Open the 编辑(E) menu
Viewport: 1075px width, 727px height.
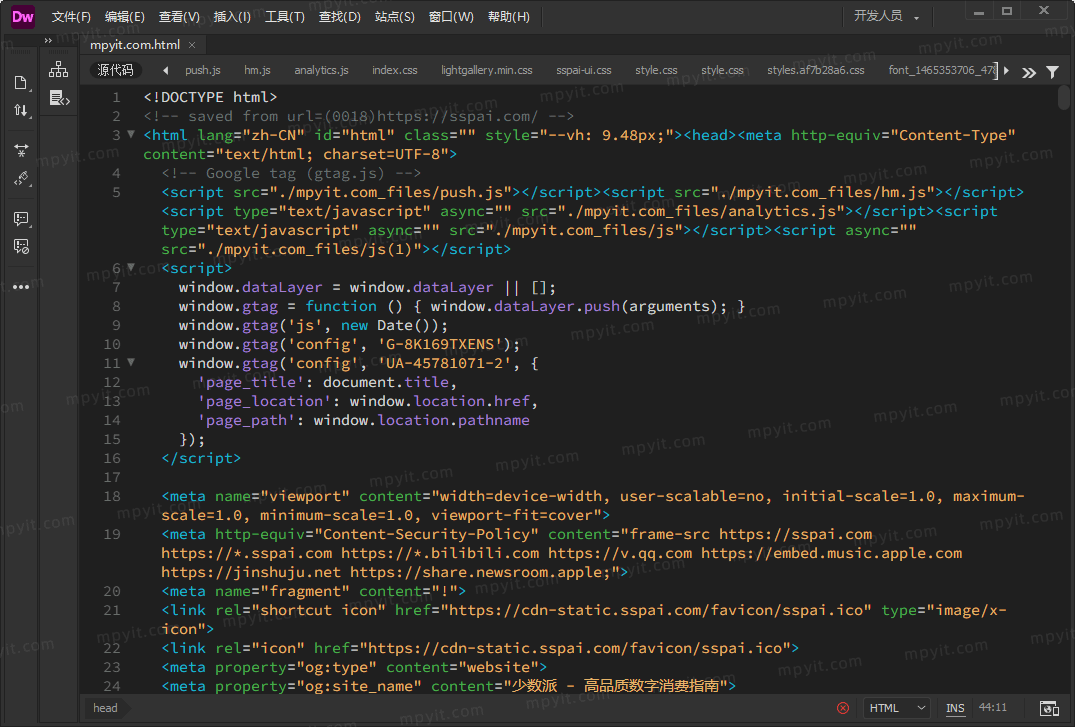pos(124,16)
